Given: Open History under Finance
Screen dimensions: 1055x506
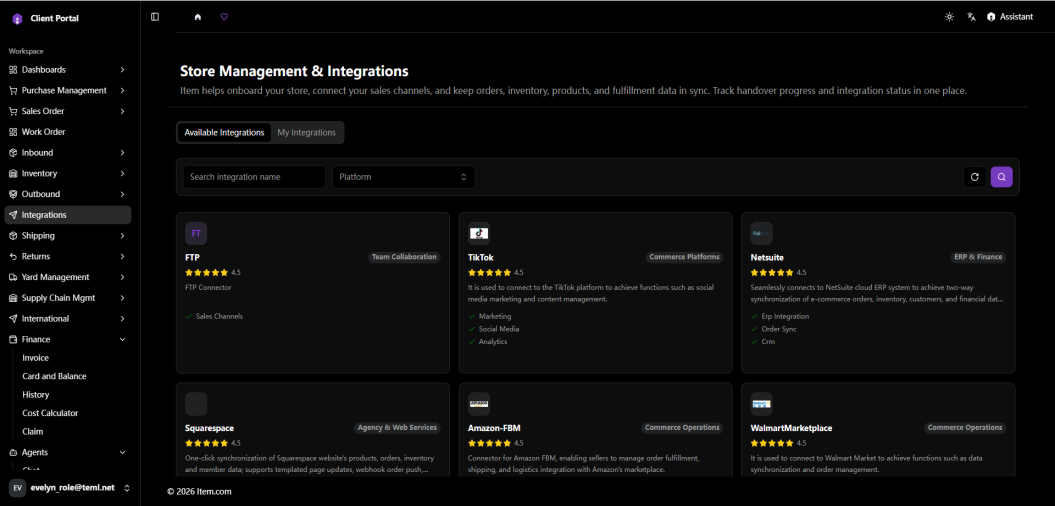Looking at the screenshot, I should pyautogui.click(x=35, y=395).
